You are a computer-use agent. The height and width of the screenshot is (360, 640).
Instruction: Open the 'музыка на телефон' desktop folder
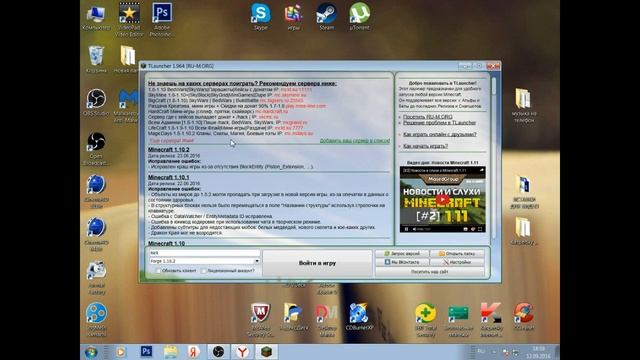[524, 105]
